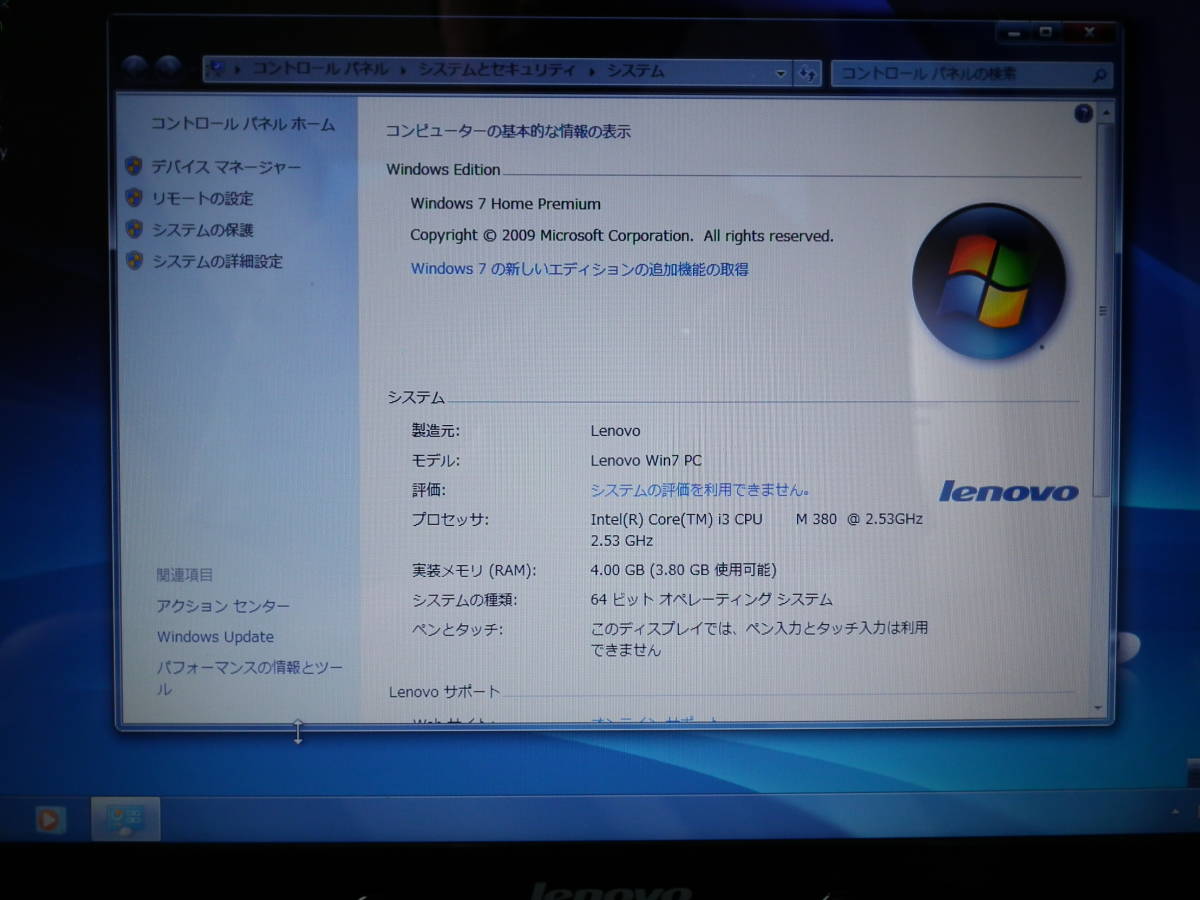Click the Windows 7 logo orb
Image resolution: width=1200 pixels, height=900 pixels.
pyautogui.click(x=988, y=281)
